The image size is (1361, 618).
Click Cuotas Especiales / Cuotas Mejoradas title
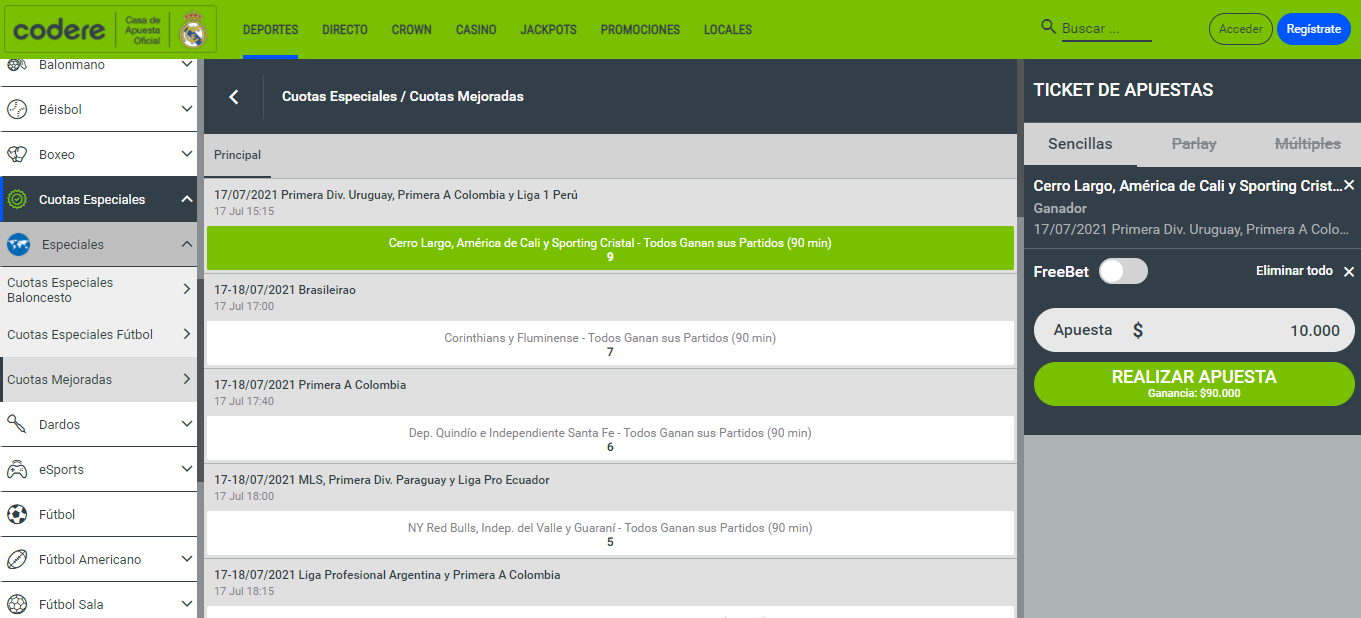403,97
